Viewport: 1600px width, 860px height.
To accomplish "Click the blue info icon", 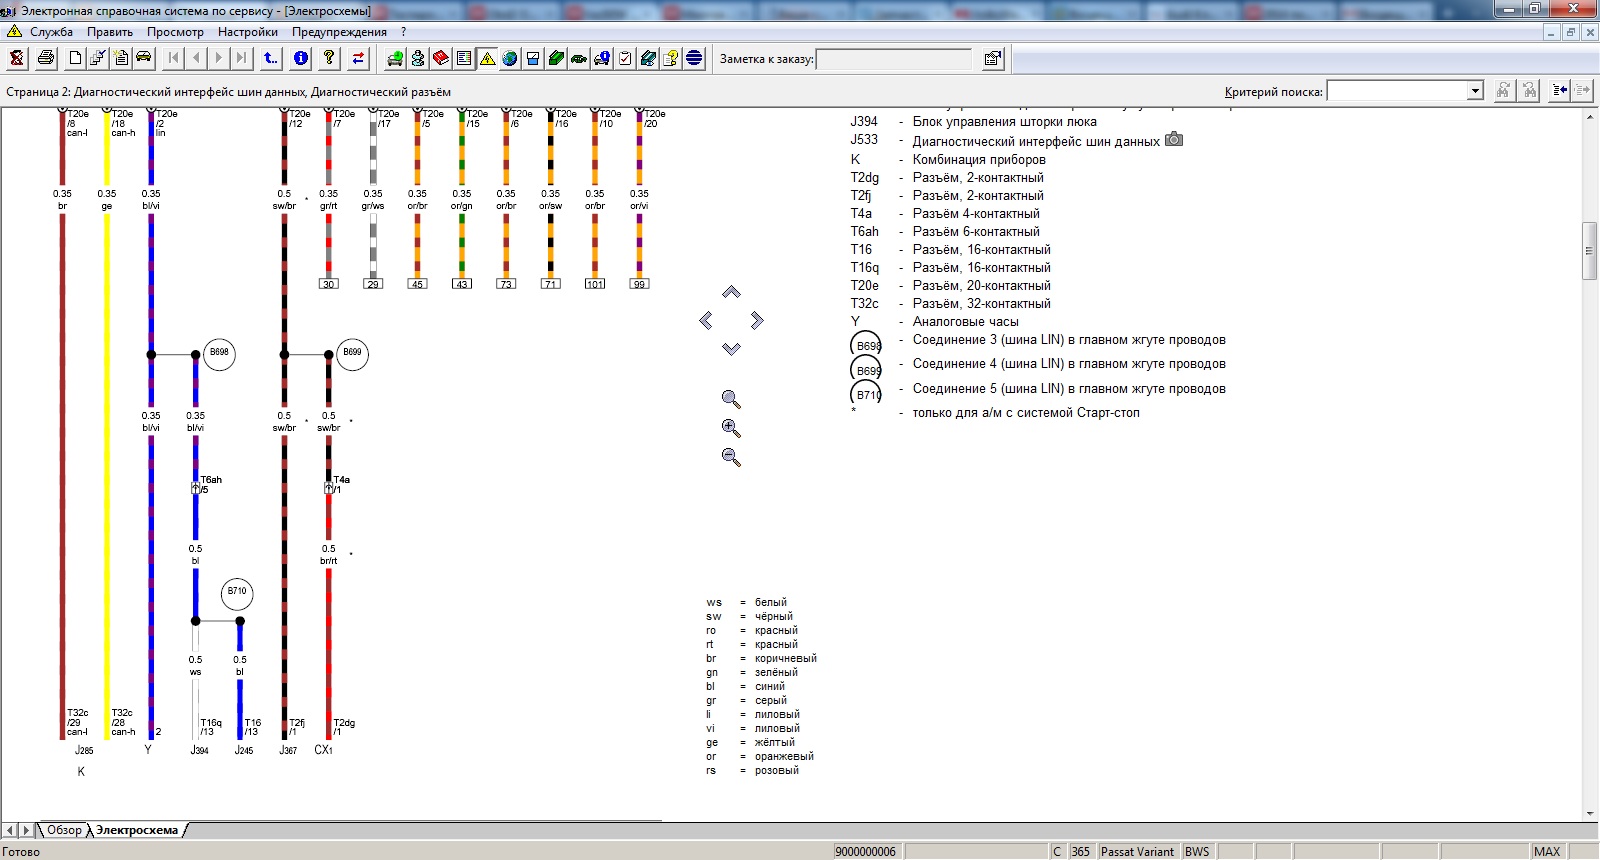I will 301,58.
